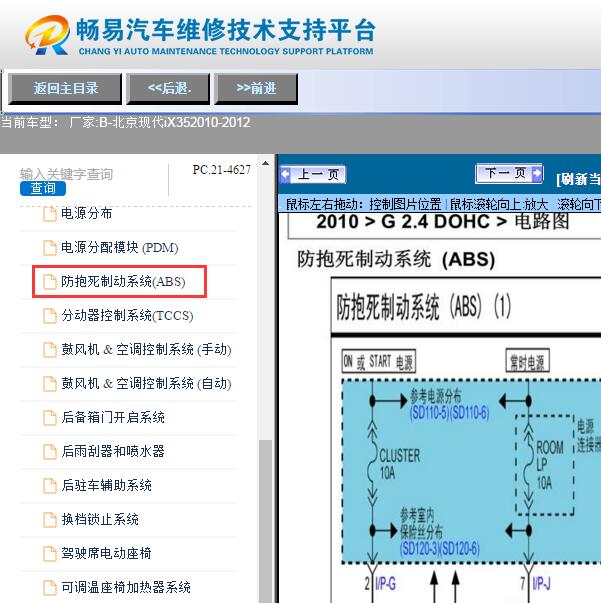Click the 防抱死制动系统 (ABS) (1) diagram title
The height and width of the screenshot is (603, 601).
(x=423, y=306)
